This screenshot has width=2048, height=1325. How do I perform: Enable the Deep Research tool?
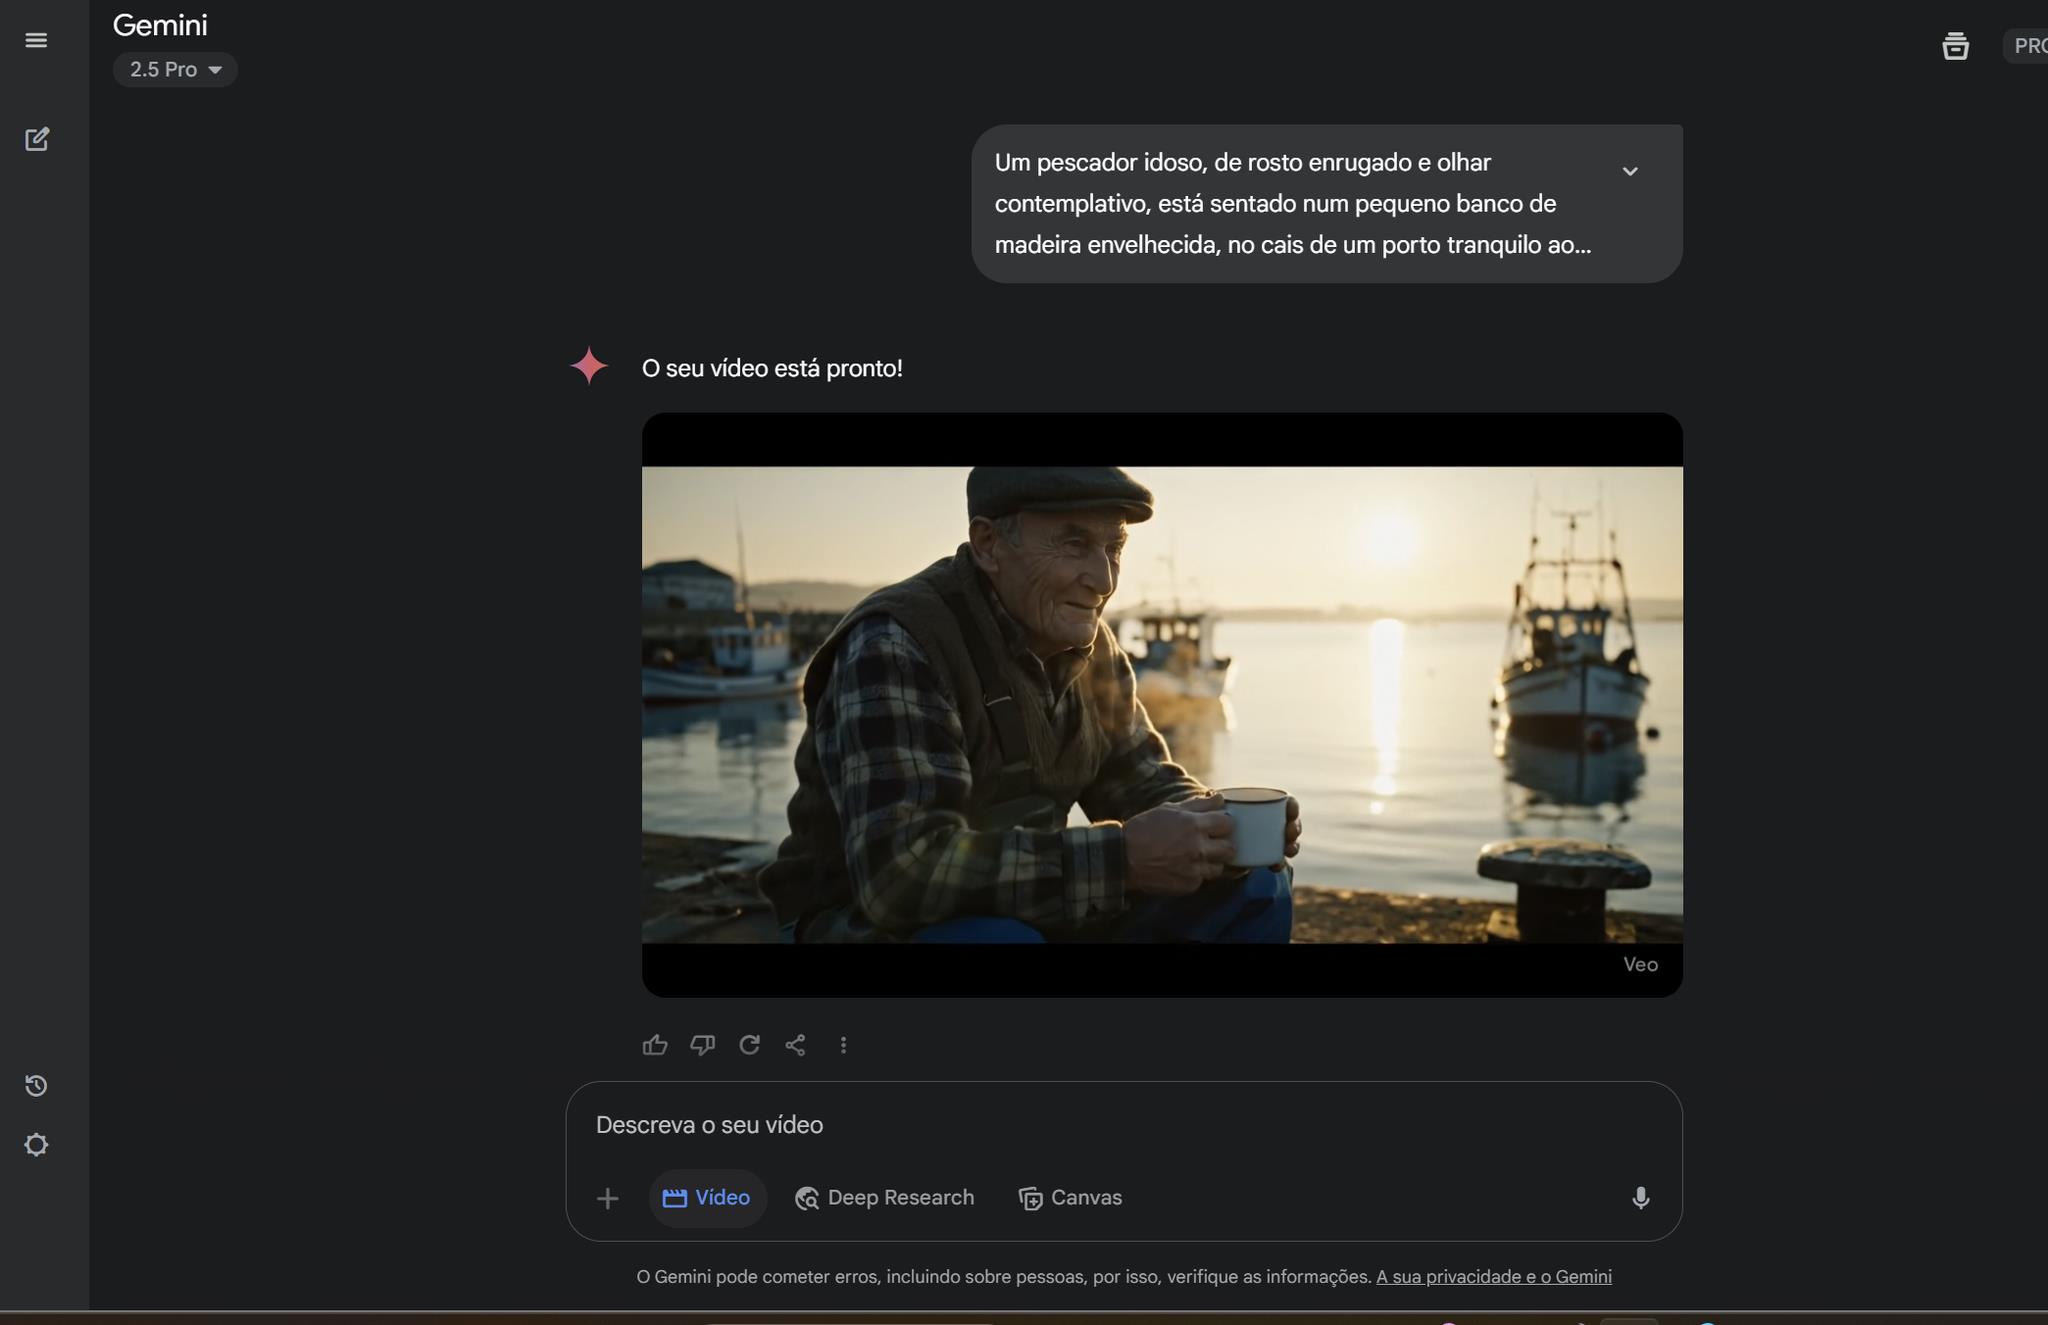tap(884, 1198)
